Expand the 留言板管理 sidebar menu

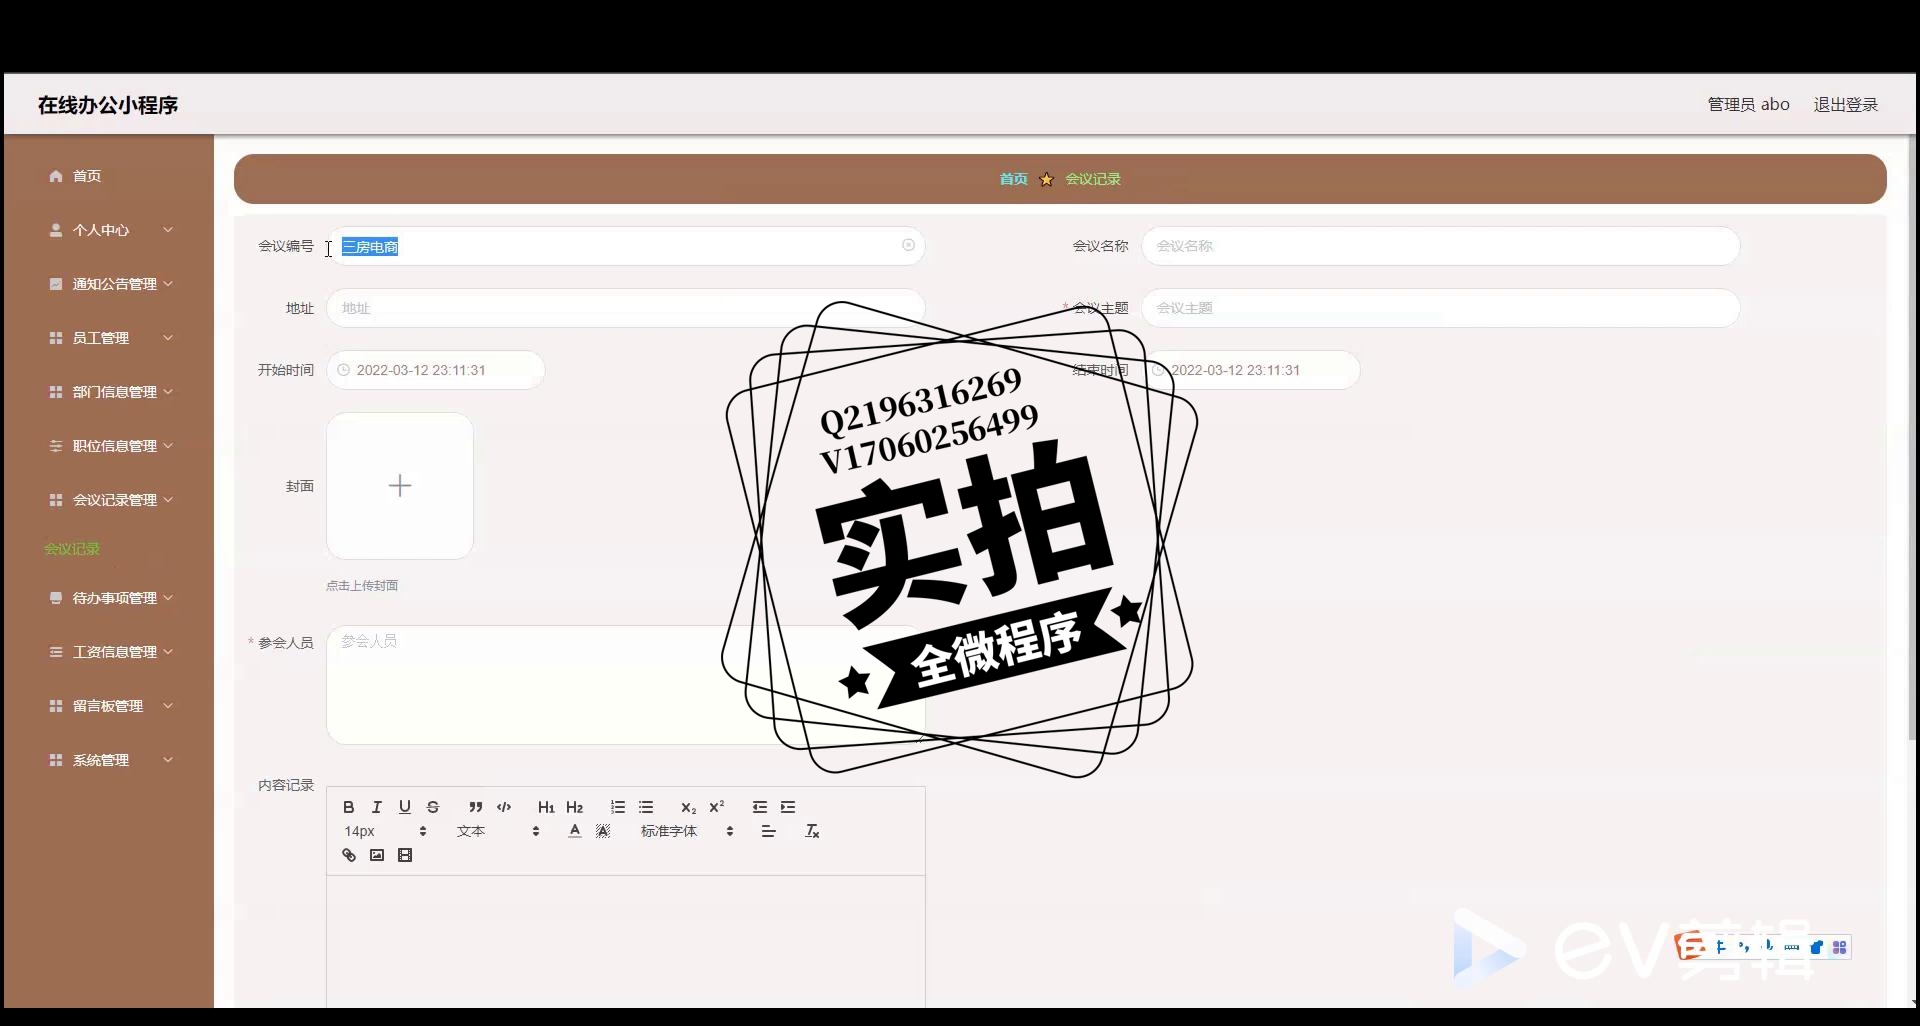pos(108,706)
